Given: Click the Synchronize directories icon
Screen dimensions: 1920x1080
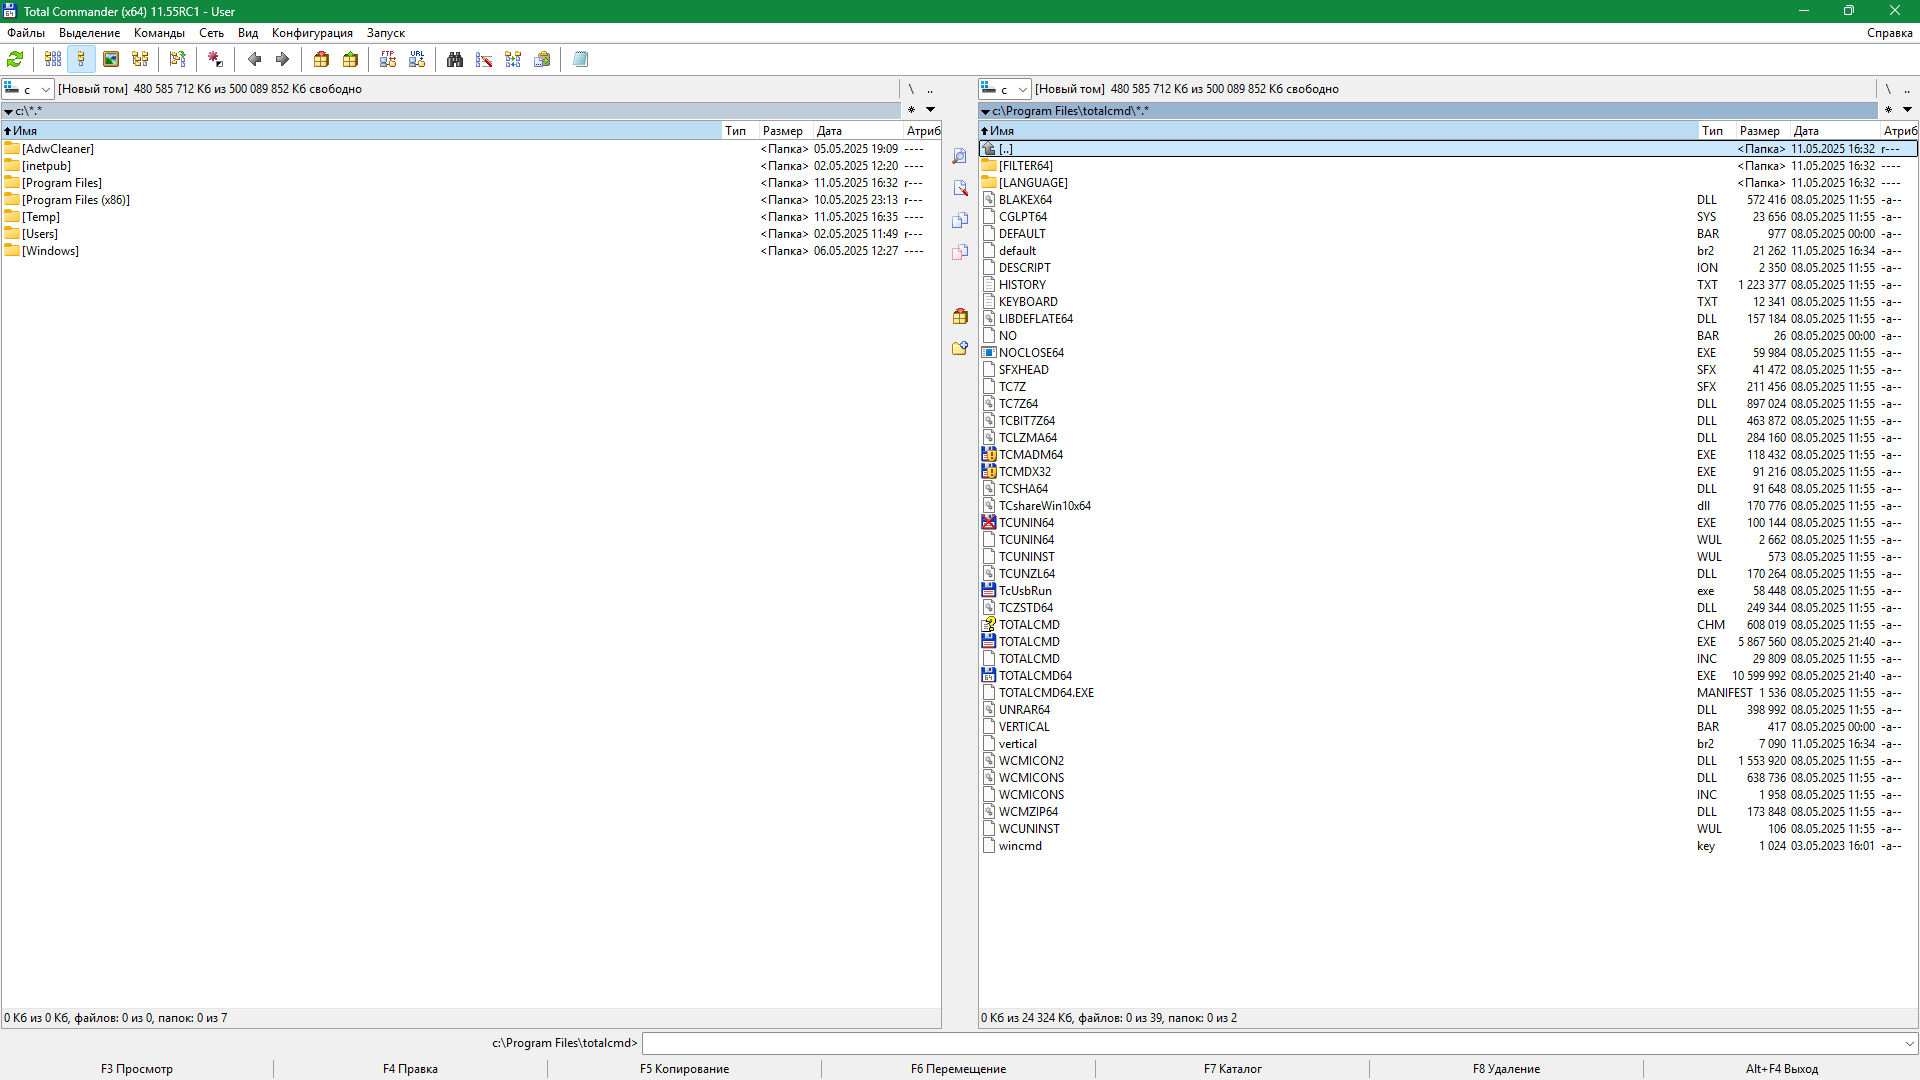Looking at the screenshot, I should click(513, 60).
